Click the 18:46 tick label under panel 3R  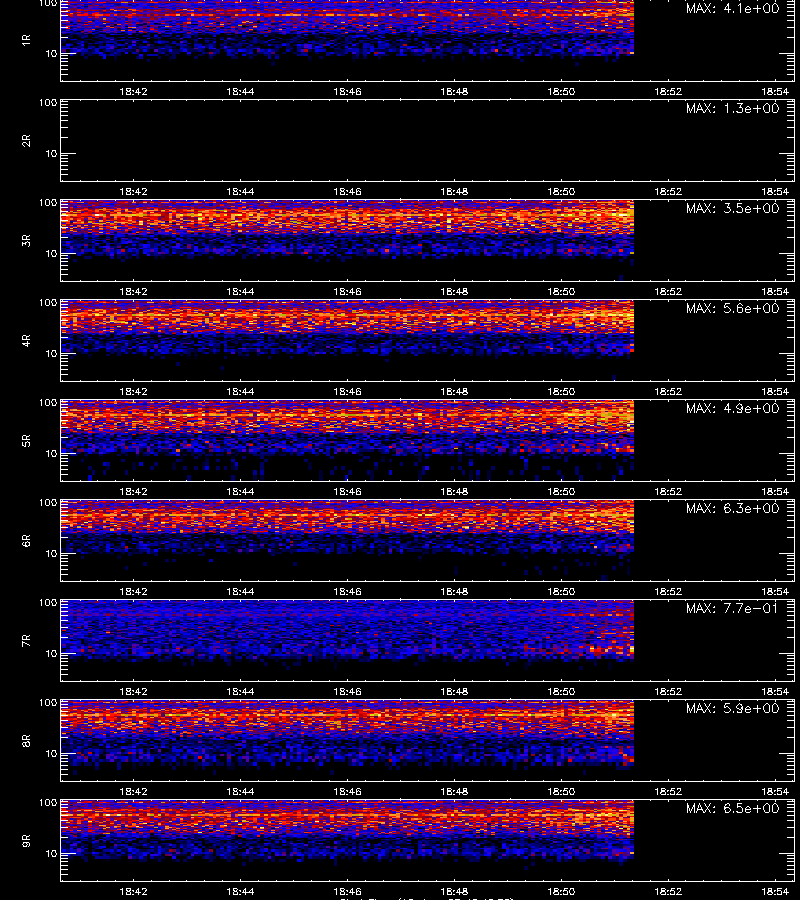[x=347, y=292]
